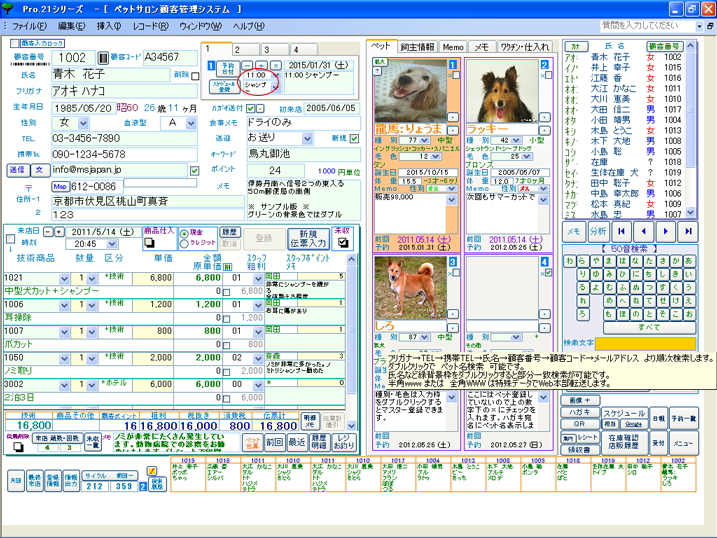The height and width of the screenshot is (538, 717).
Task: Toggle the 顧客入力ロック checkbox
Action: tap(14, 43)
